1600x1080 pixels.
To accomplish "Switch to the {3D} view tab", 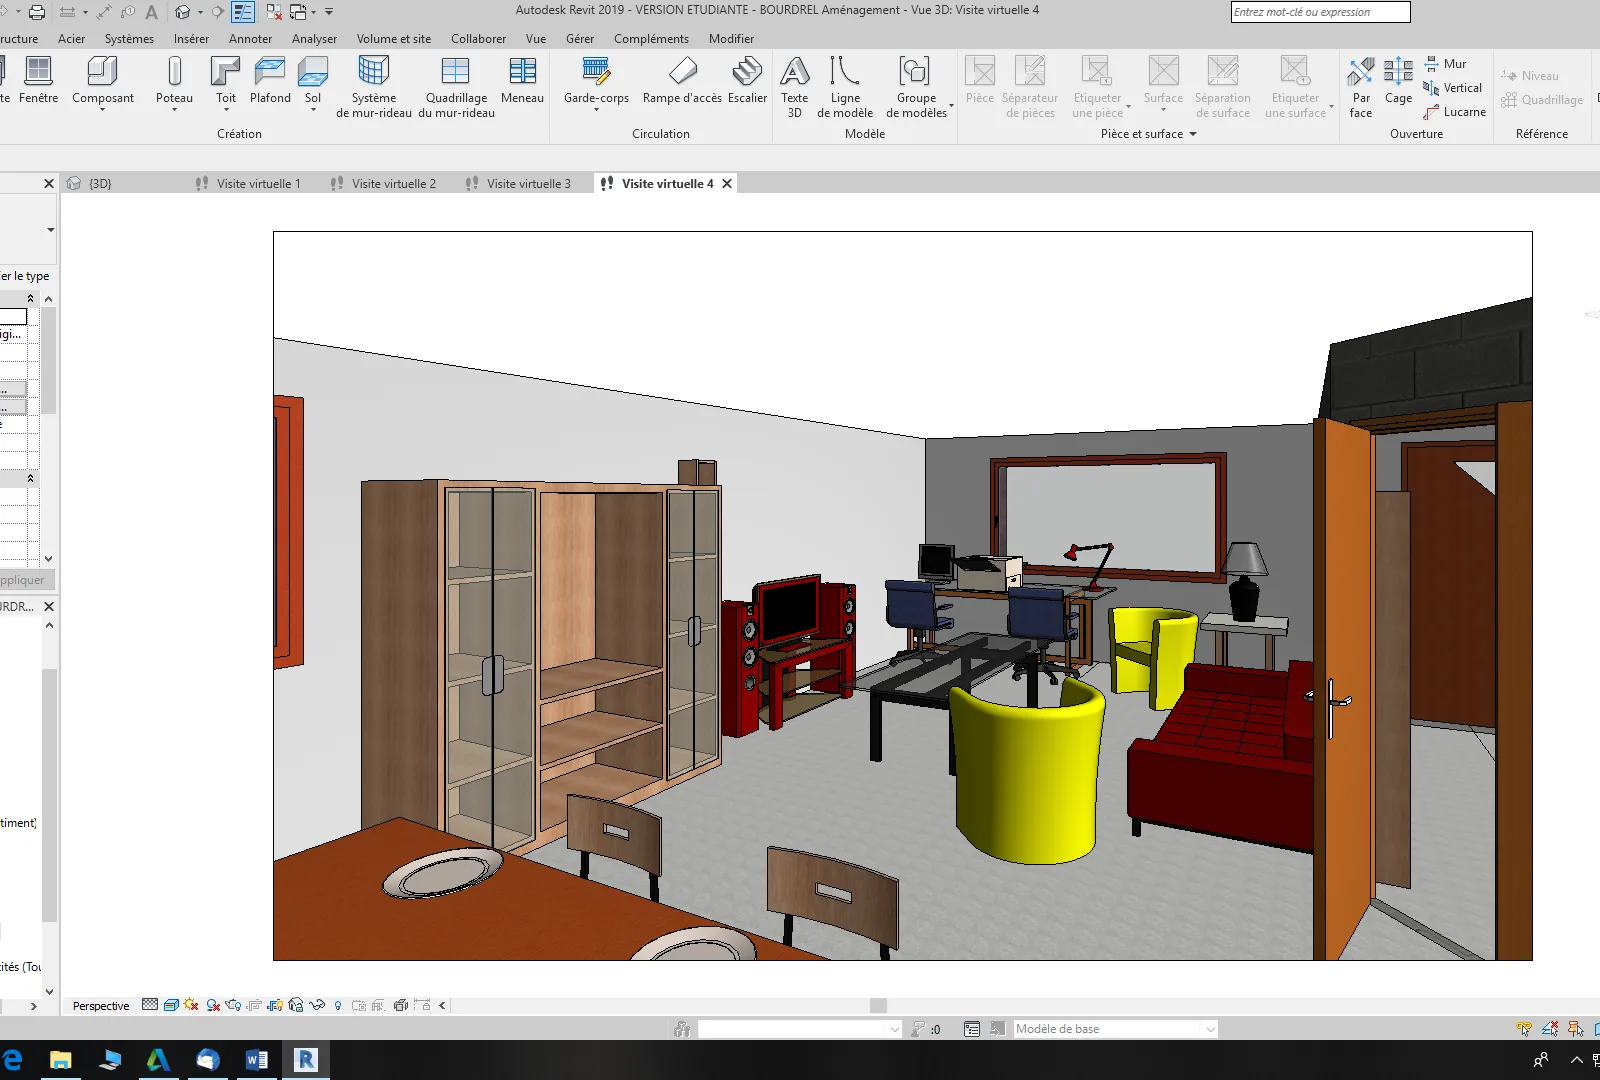I will click(100, 184).
